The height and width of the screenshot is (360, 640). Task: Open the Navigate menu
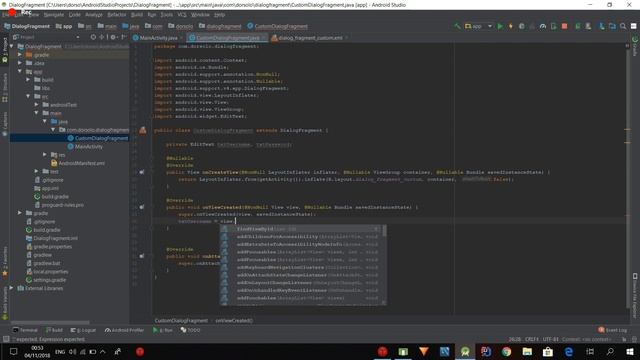(x=53, y=15)
